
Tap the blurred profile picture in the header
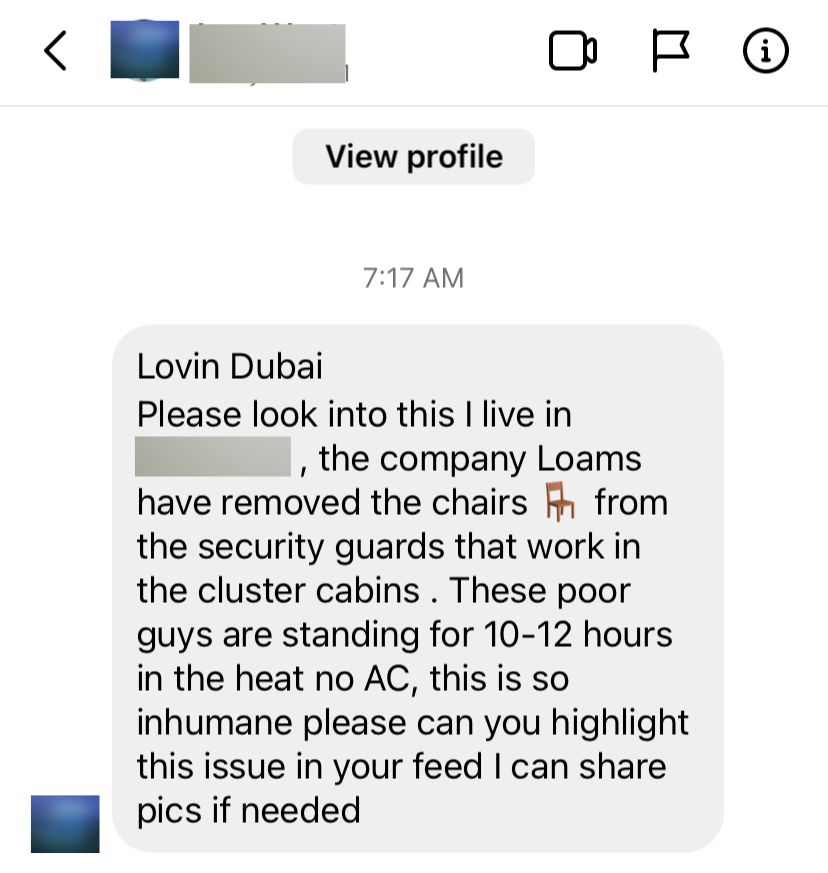145,50
